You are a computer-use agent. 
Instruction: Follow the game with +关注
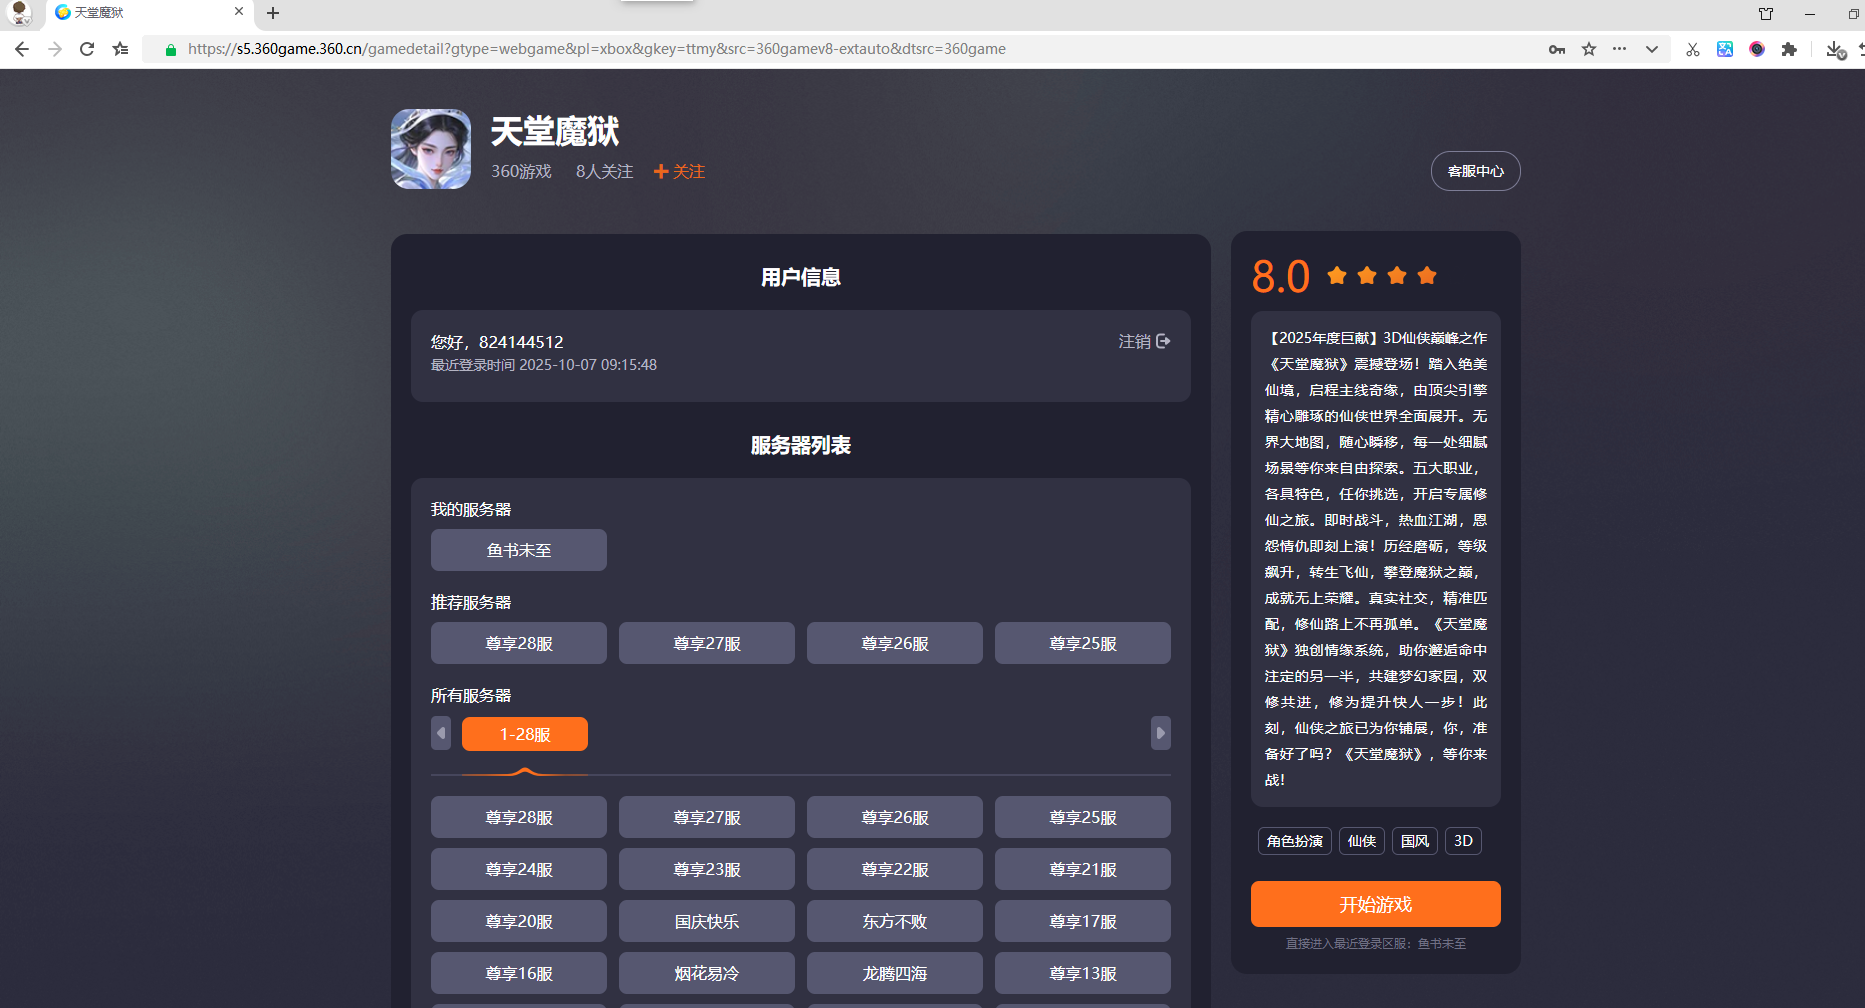[x=679, y=172]
